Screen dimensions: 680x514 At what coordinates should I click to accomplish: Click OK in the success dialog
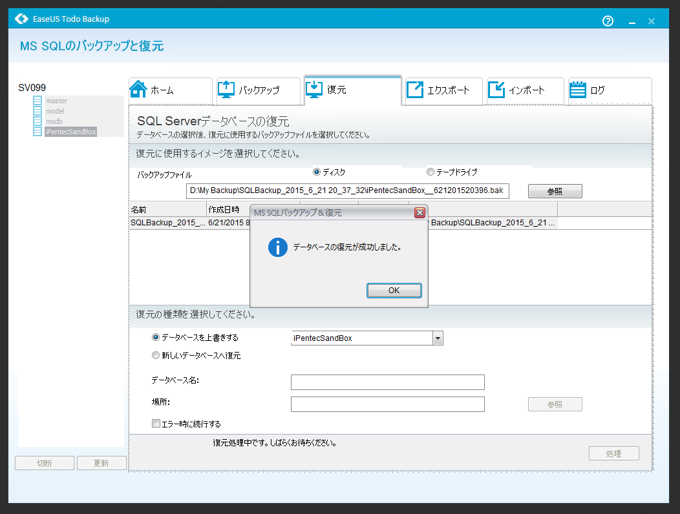394,290
